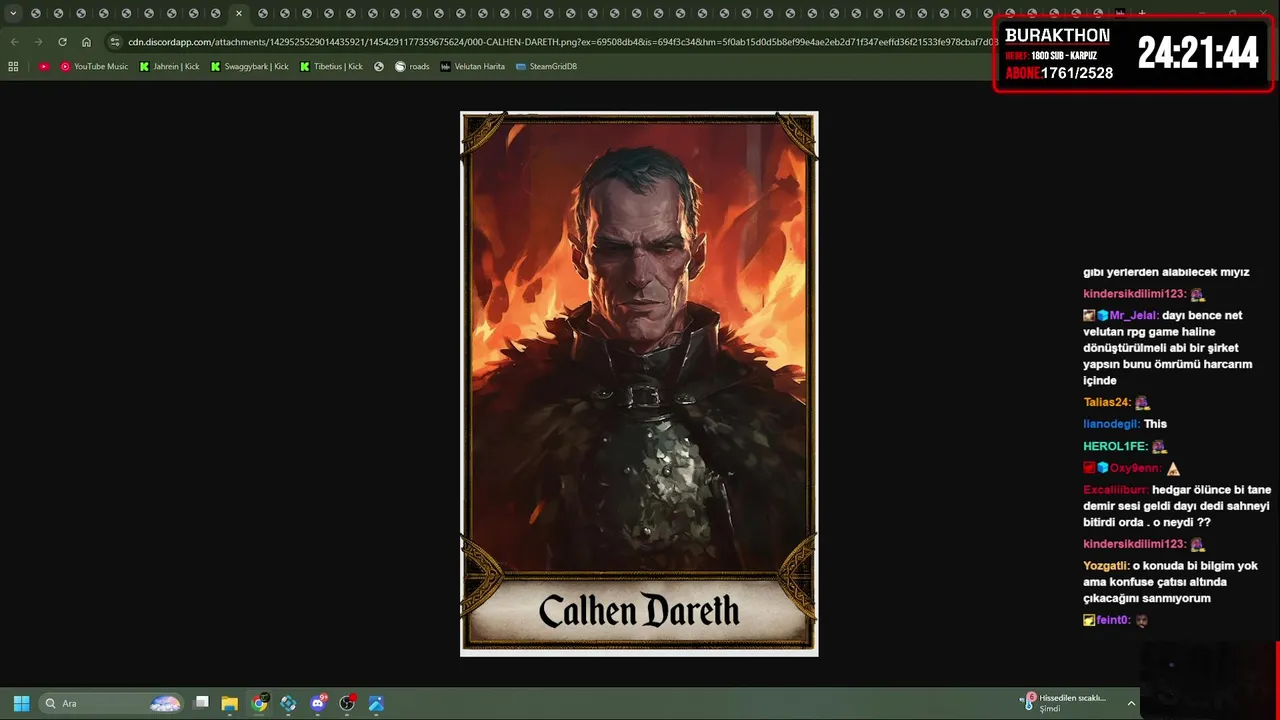Open the Jahrein | Kick bookmark
The width and height of the screenshot is (1280, 720).
[169, 66]
